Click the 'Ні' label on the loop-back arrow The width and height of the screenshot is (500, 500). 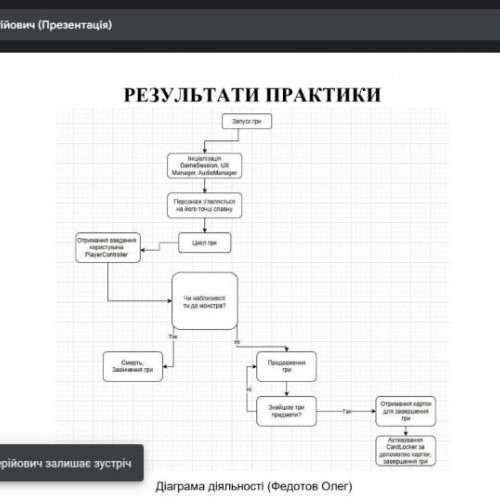[249, 389]
